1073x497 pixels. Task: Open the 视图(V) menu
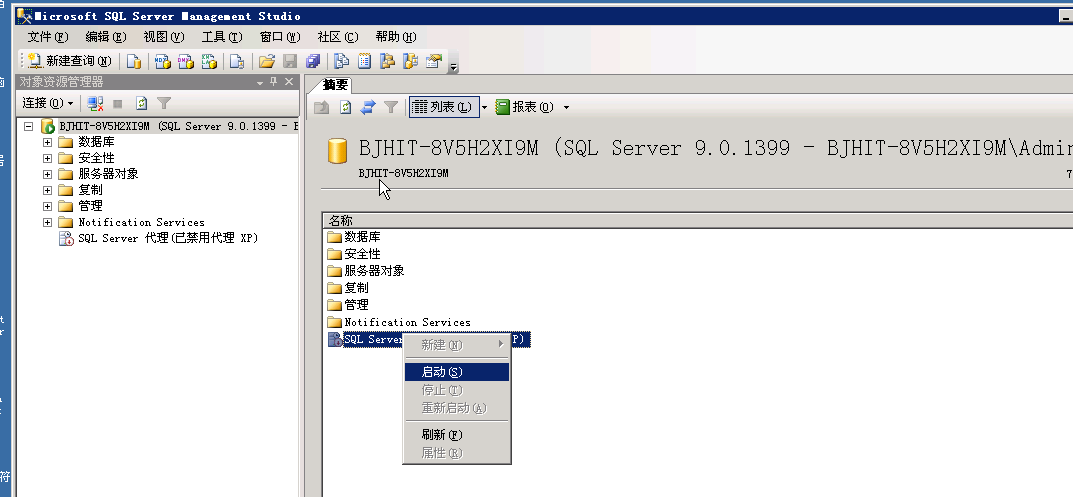pyautogui.click(x=164, y=37)
